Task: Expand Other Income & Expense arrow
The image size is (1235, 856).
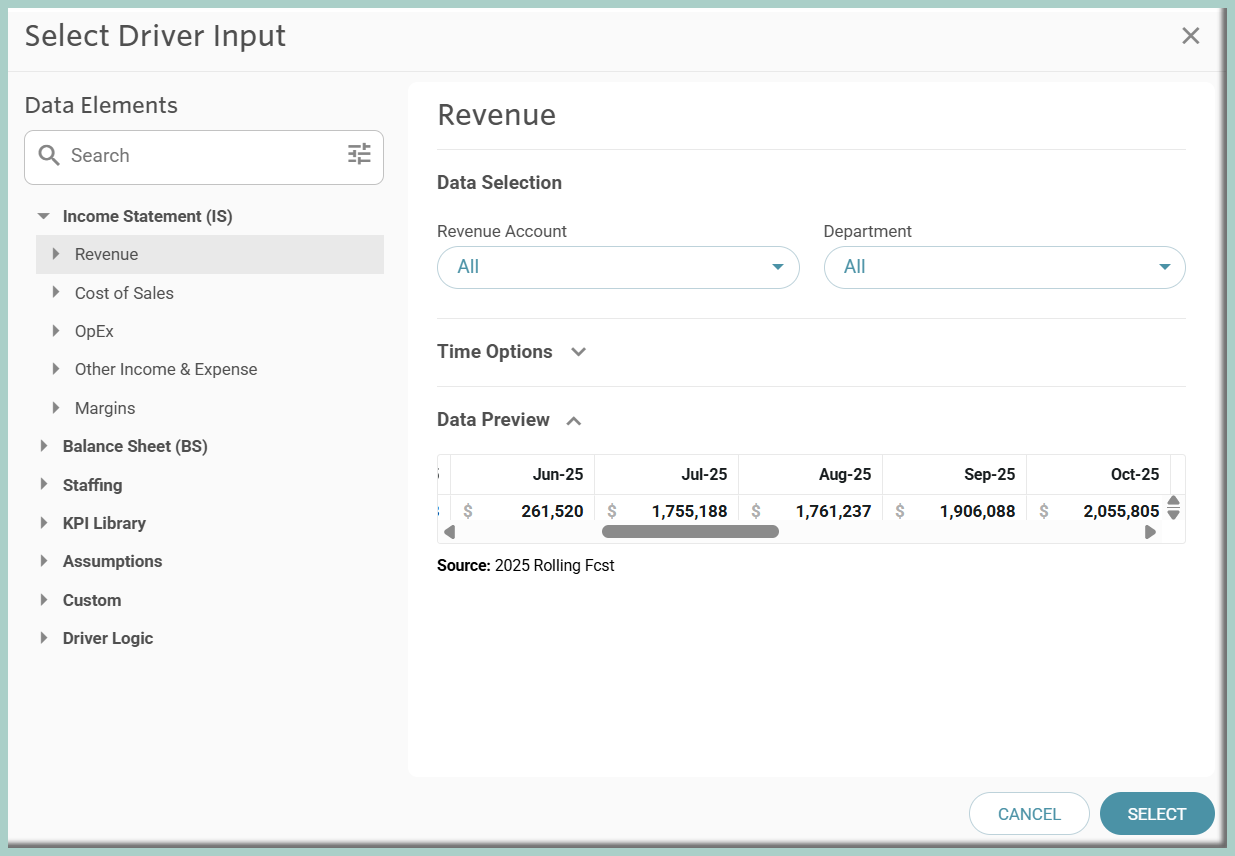Action: 56,369
